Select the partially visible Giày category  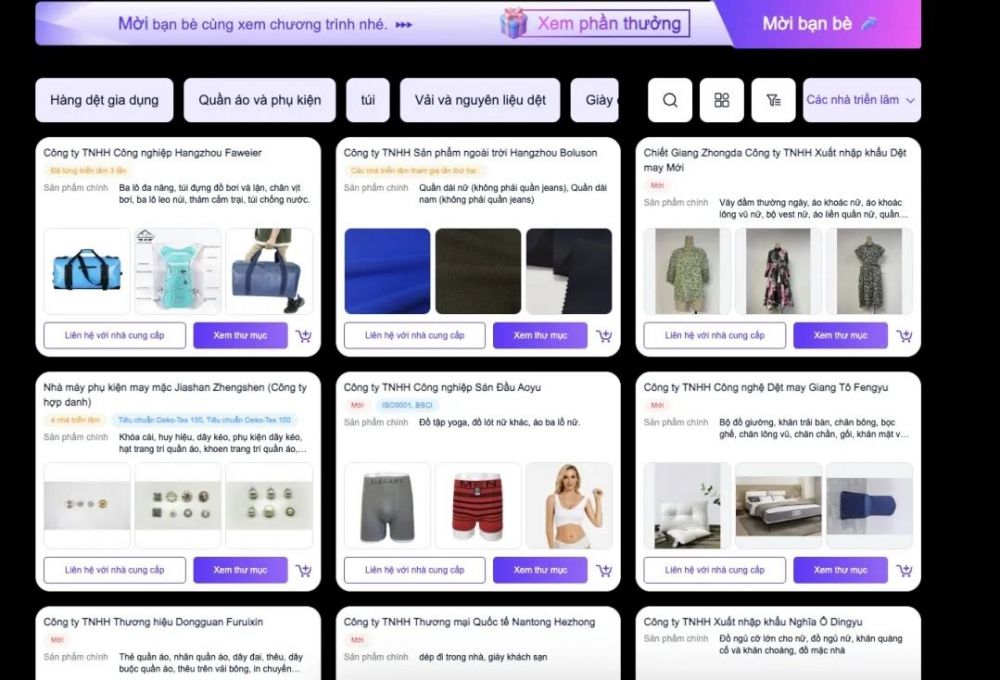click(x=595, y=100)
